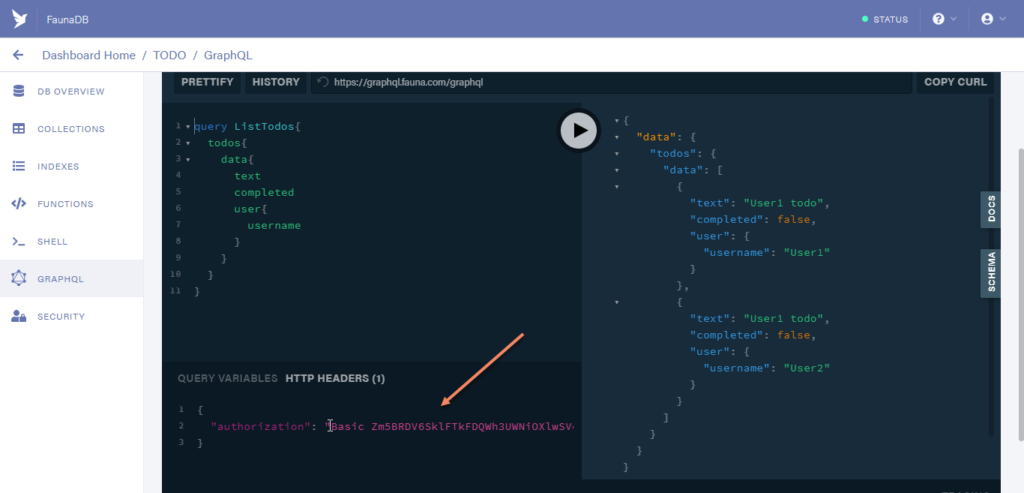Collapse "data" object in results
This screenshot has width=1024, height=493.
(616, 137)
